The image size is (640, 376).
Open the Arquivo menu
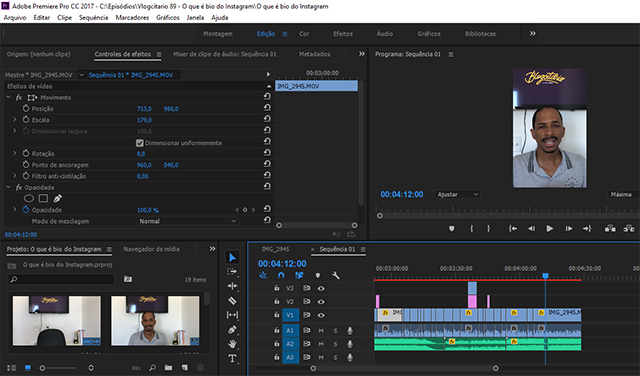click(15, 18)
